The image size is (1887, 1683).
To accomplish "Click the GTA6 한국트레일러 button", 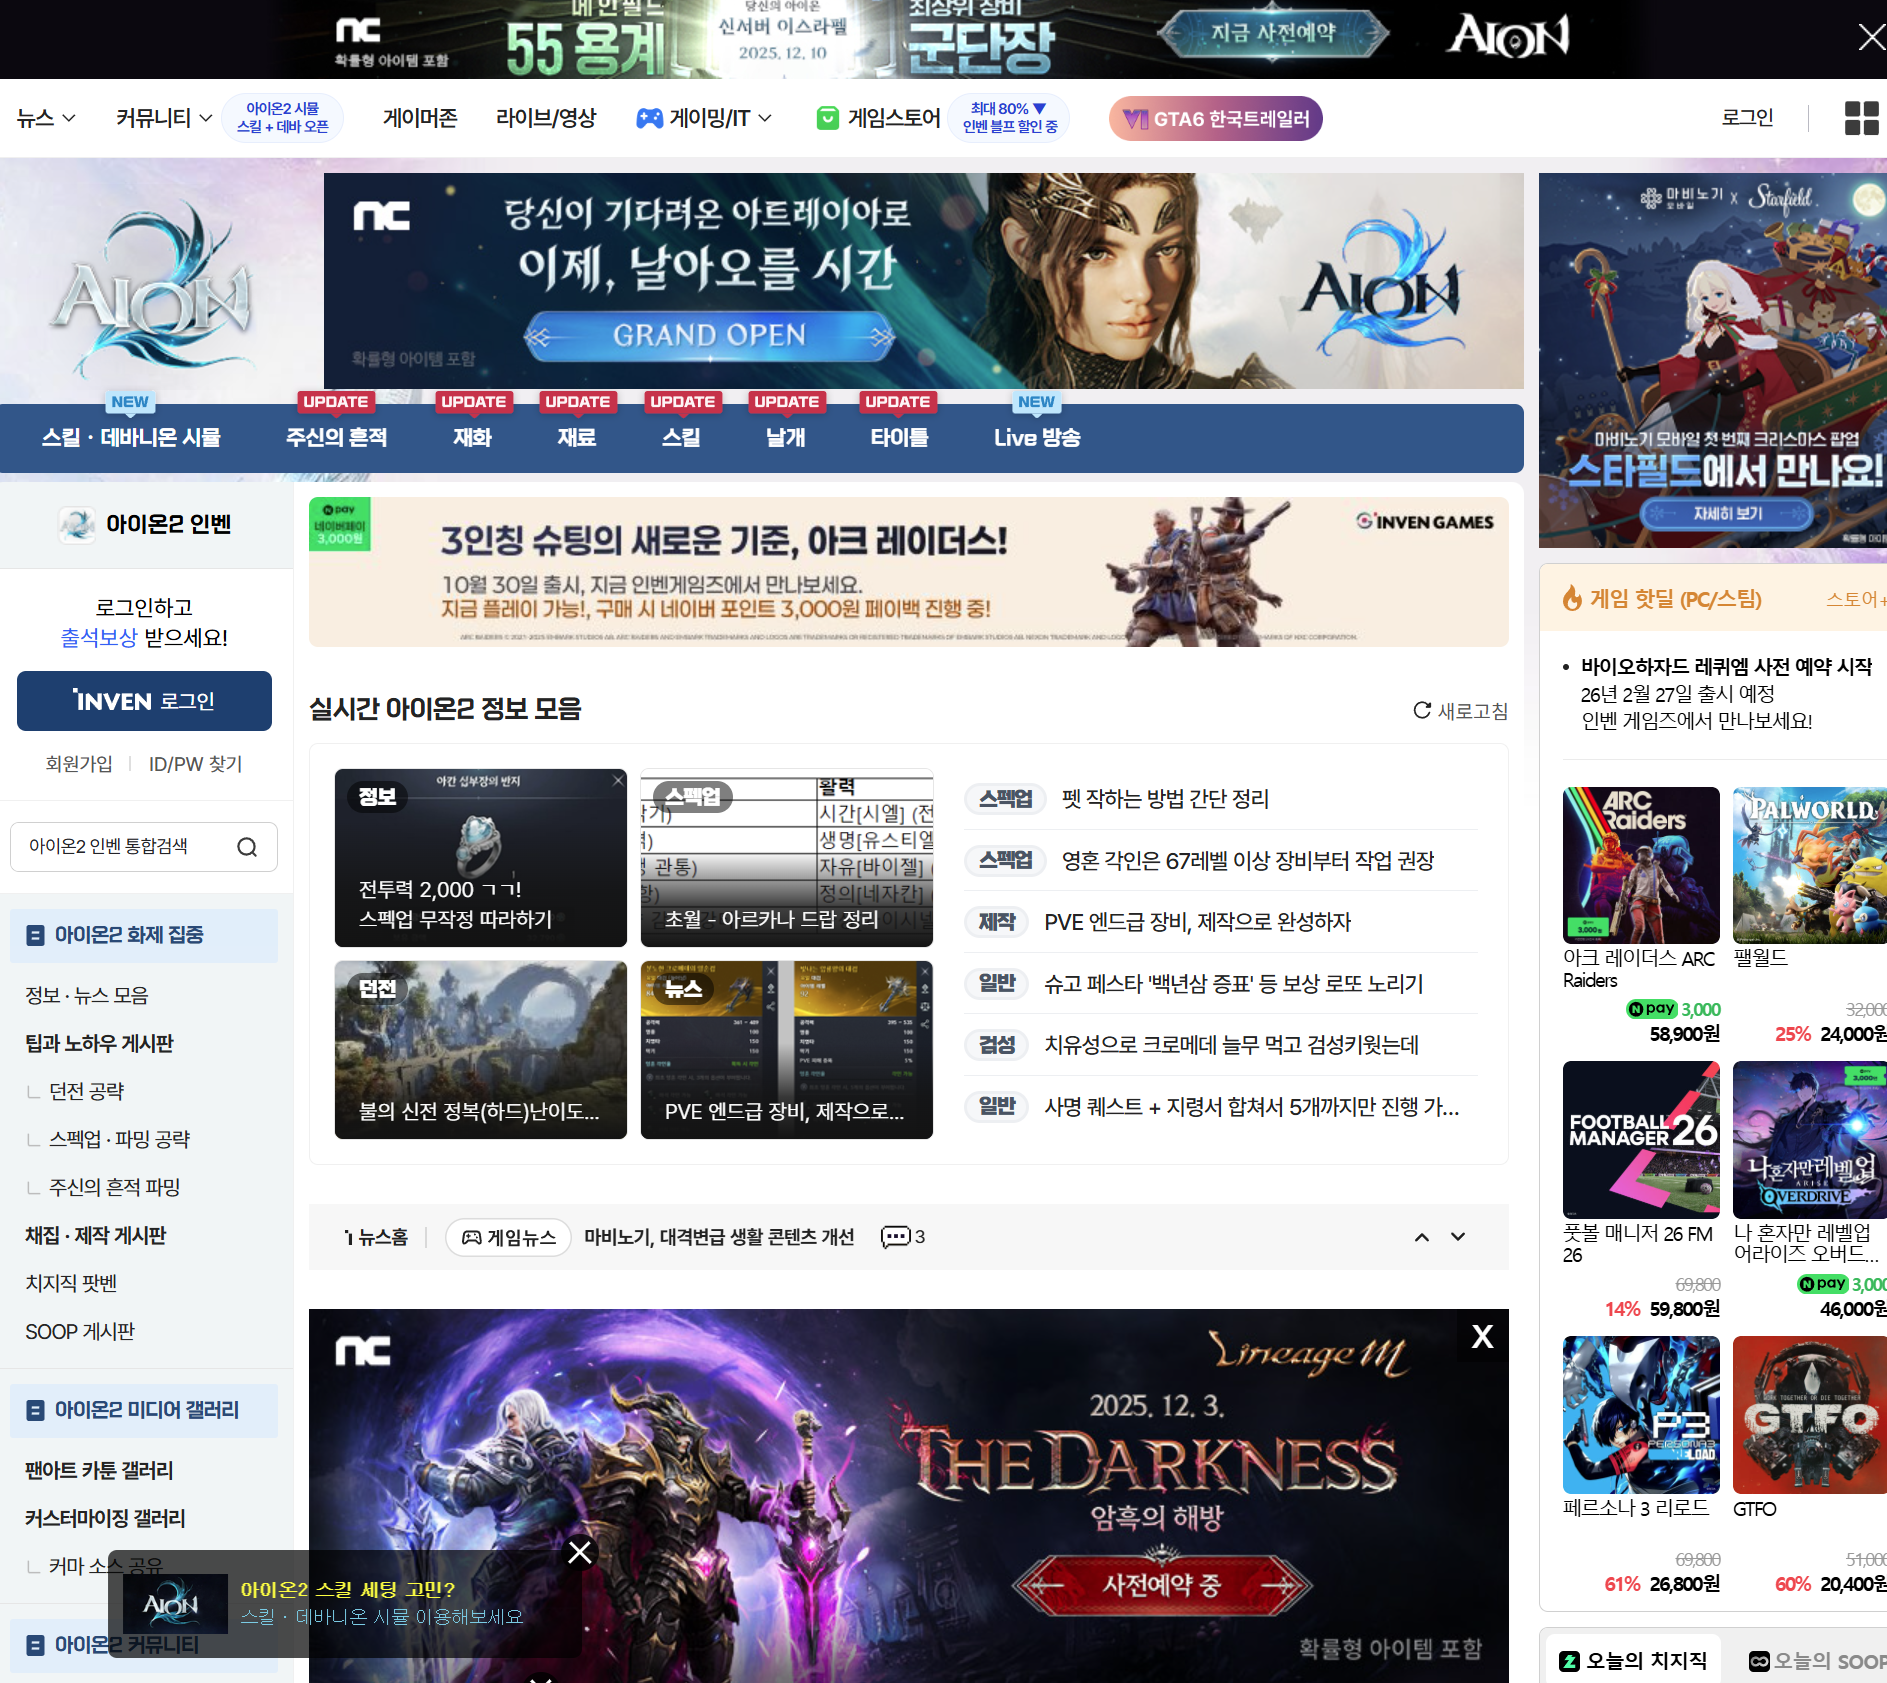I will pyautogui.click(x=1215, y=119).
